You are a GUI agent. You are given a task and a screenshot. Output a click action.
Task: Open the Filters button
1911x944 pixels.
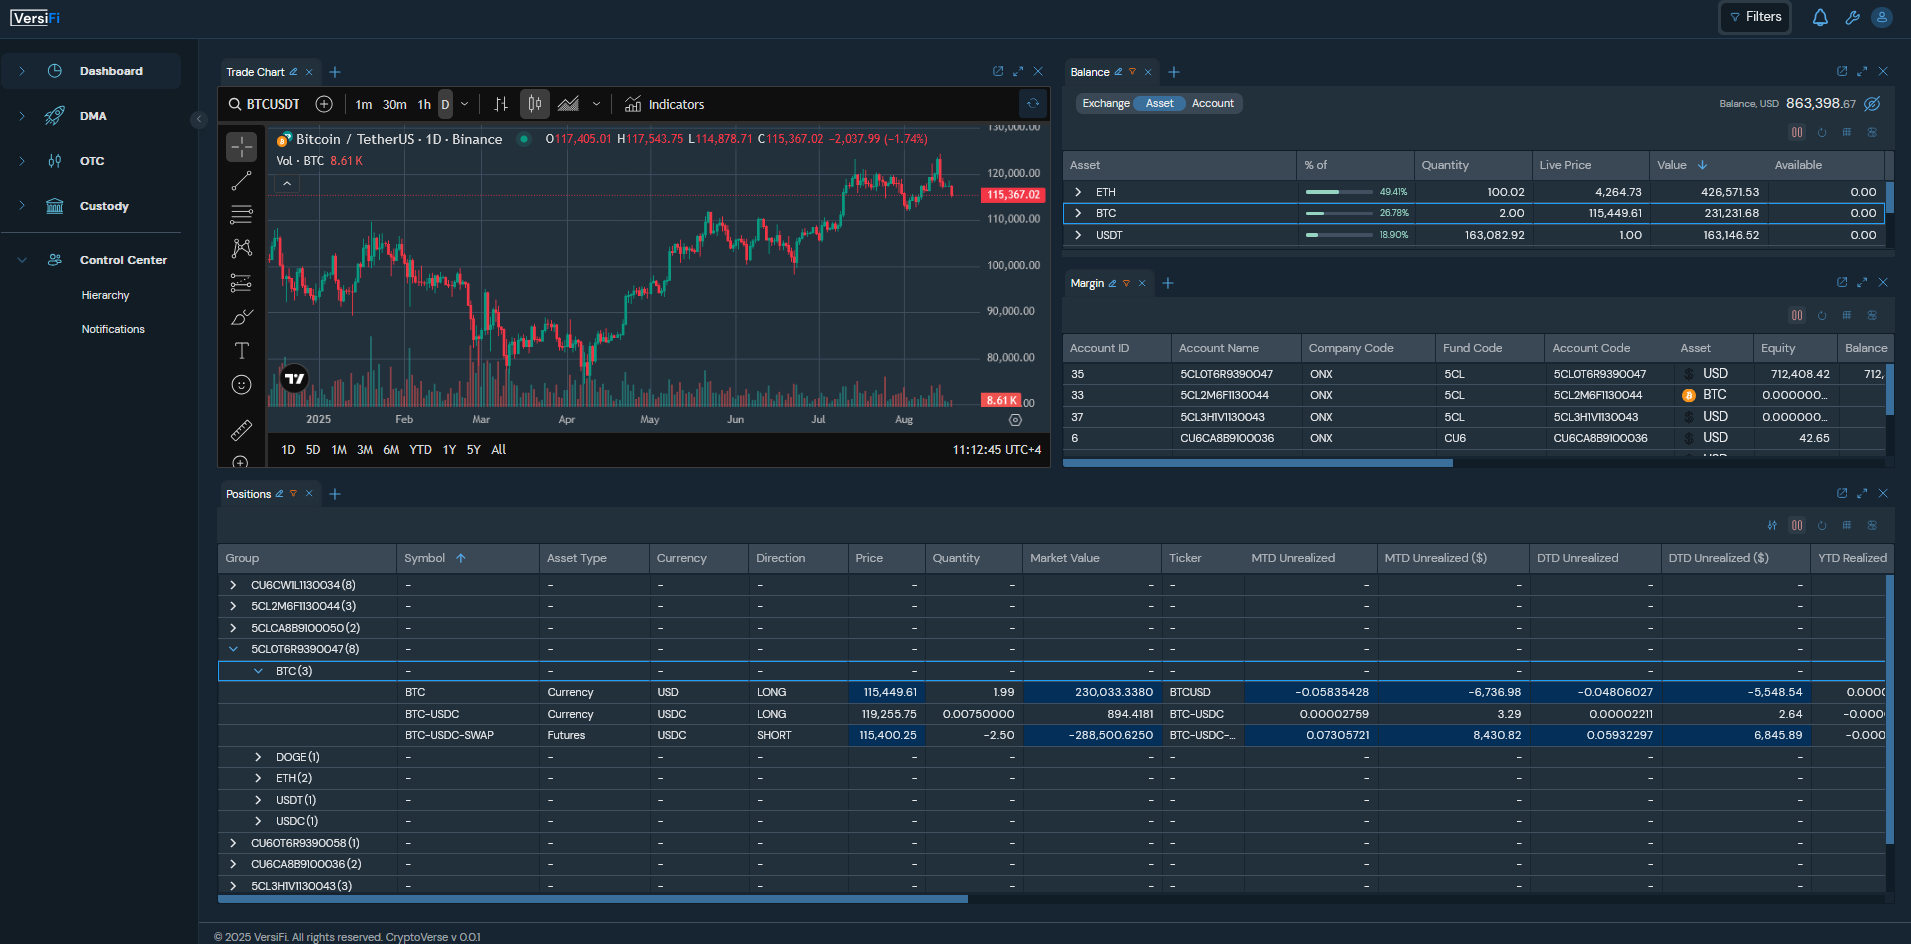click(1755, 17)
